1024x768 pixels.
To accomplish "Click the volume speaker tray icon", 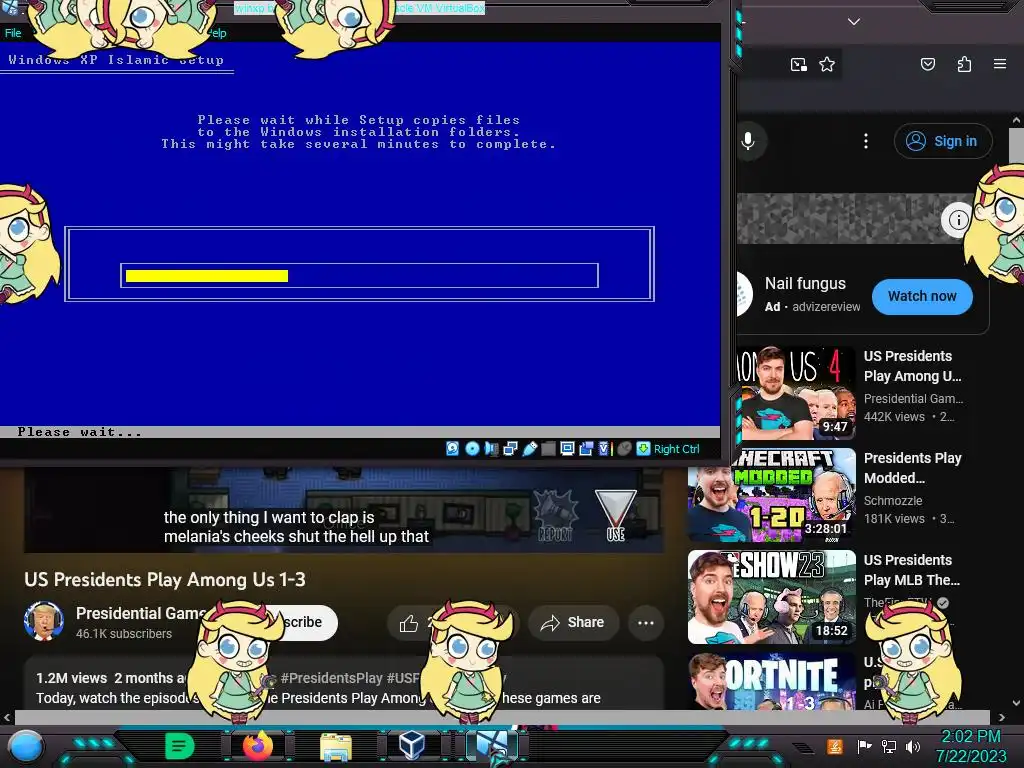I will click(x=913, y=746).
